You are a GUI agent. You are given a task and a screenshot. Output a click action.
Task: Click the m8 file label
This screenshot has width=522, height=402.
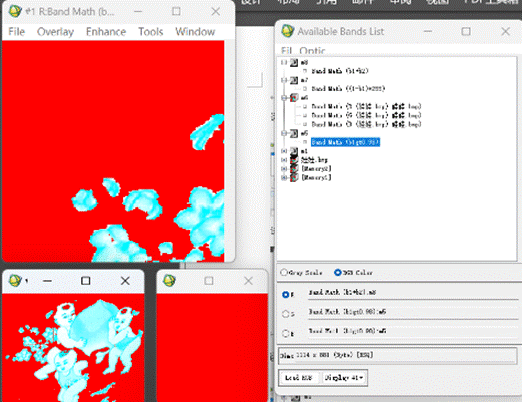click(304, 62)
